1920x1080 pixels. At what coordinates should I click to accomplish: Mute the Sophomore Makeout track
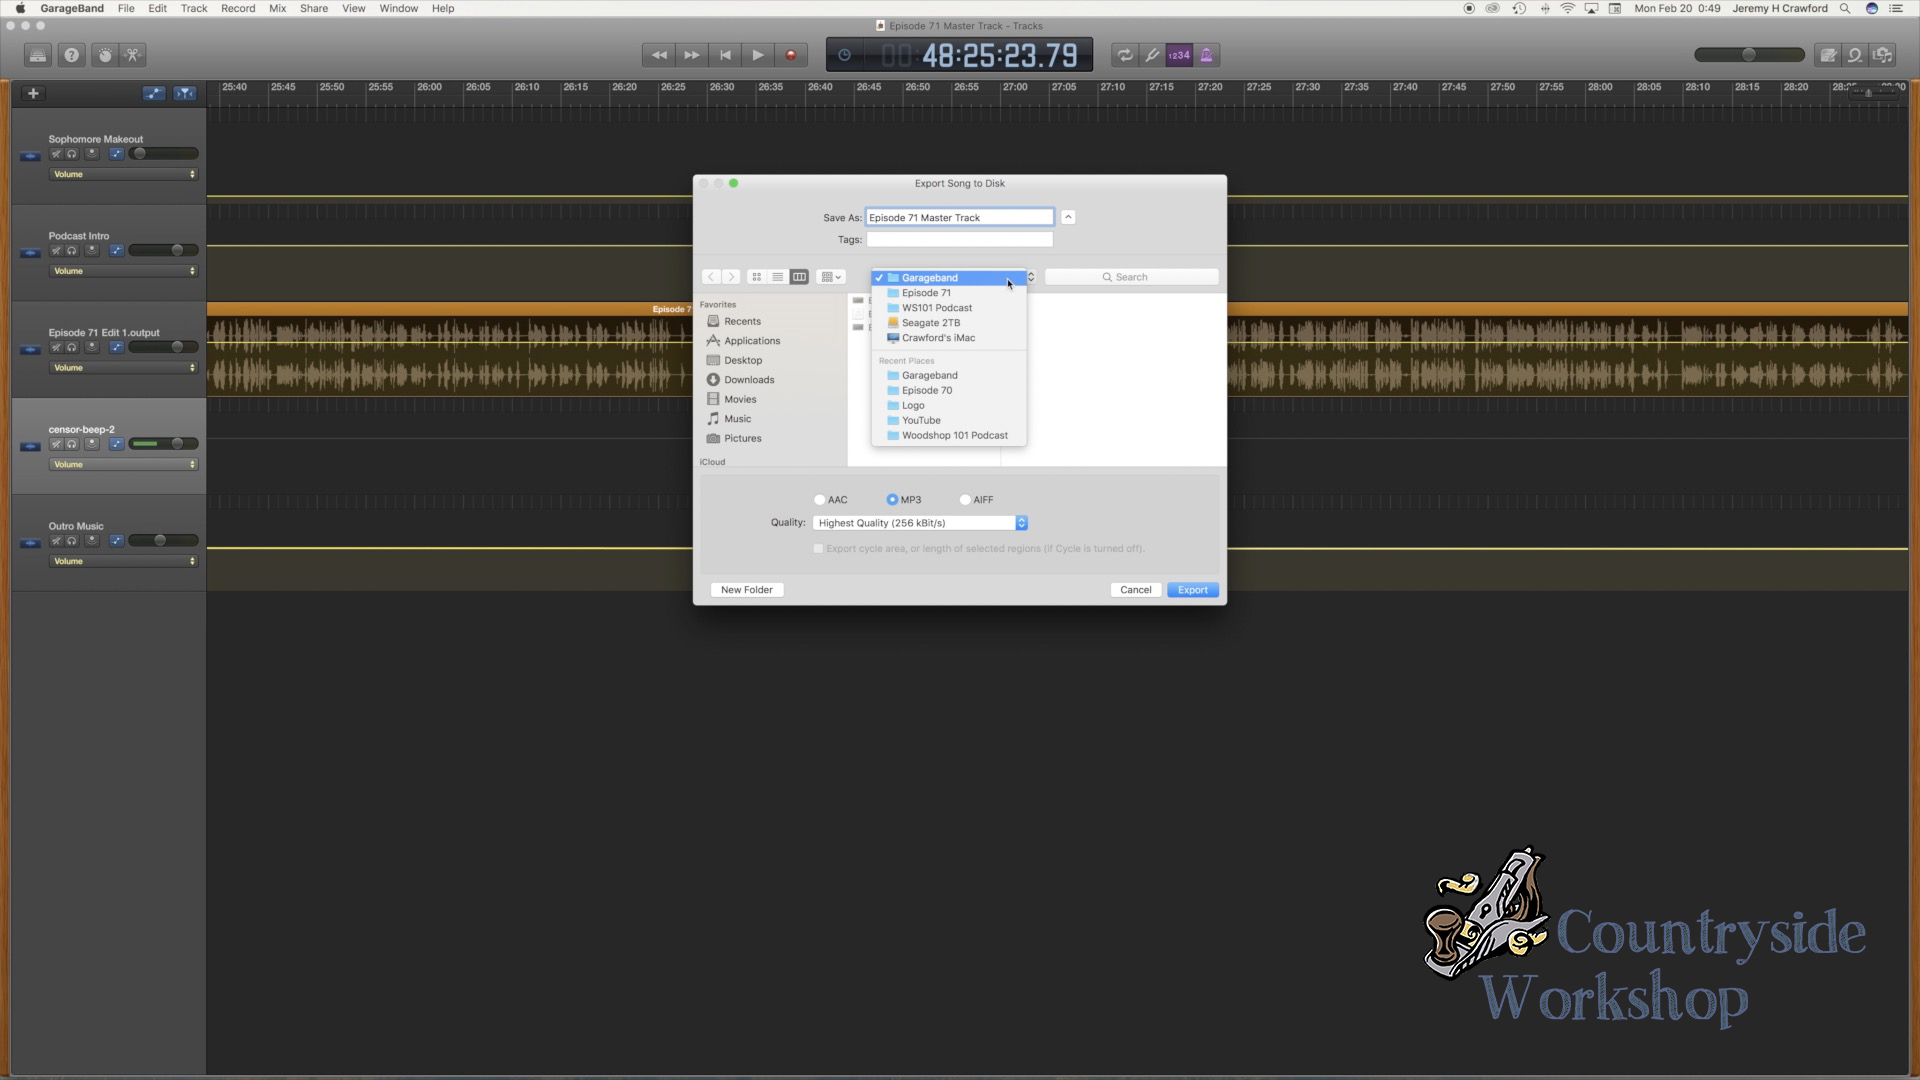56,154
